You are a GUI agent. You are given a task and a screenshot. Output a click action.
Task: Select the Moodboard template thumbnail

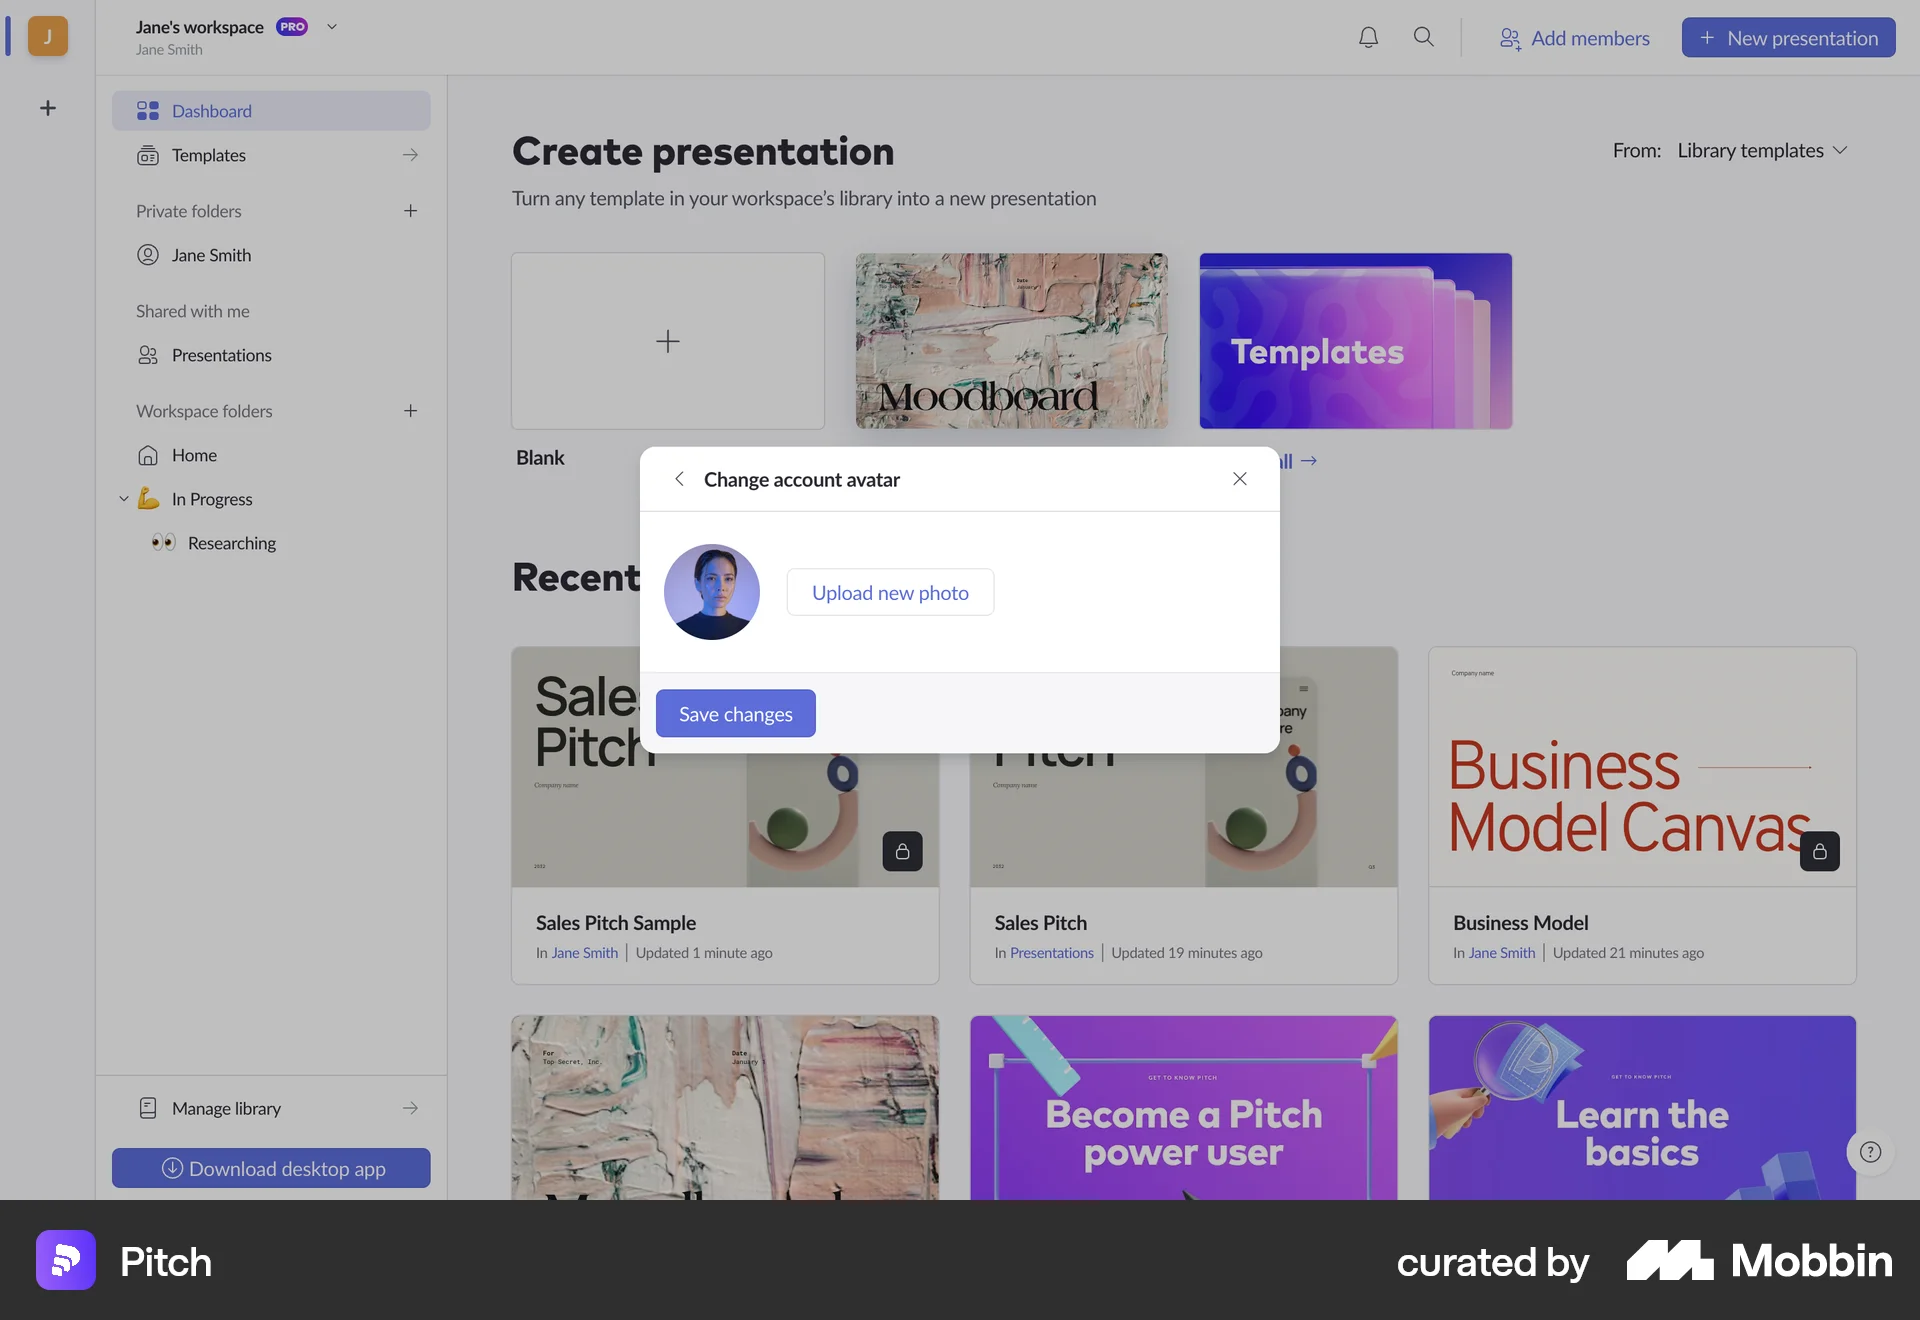coord(1011,340)
